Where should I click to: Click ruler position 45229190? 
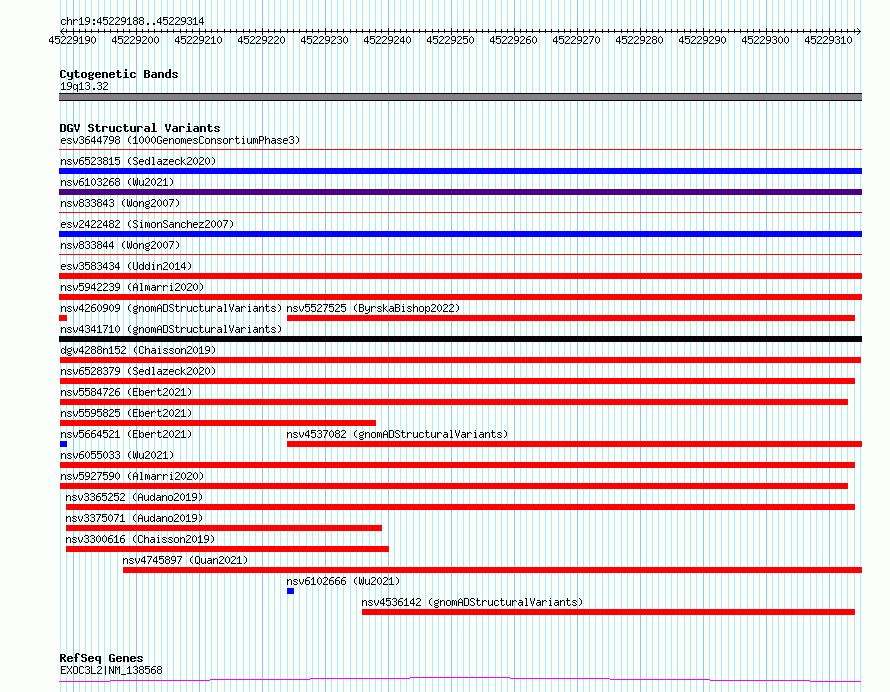[73, 40]
